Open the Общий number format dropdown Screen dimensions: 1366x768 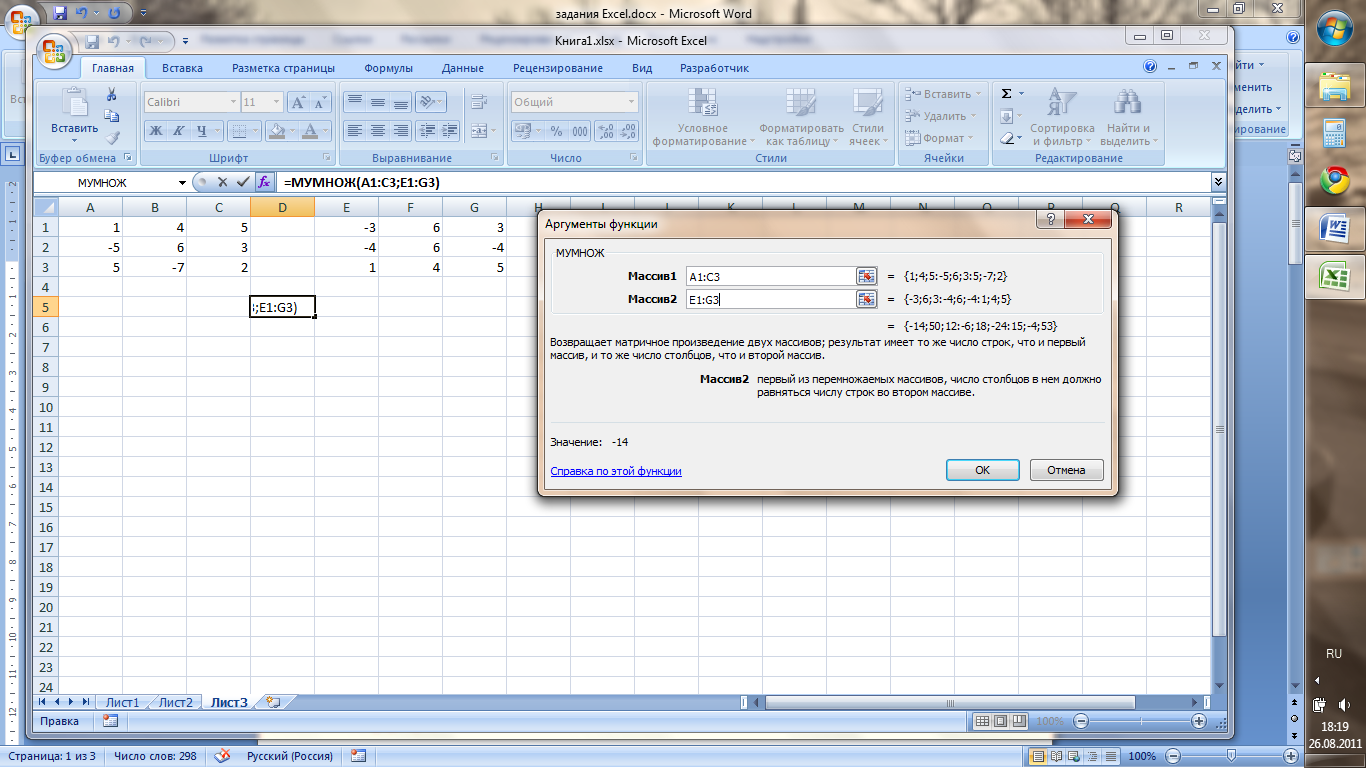pyautogui.click(x=632, y=102)
